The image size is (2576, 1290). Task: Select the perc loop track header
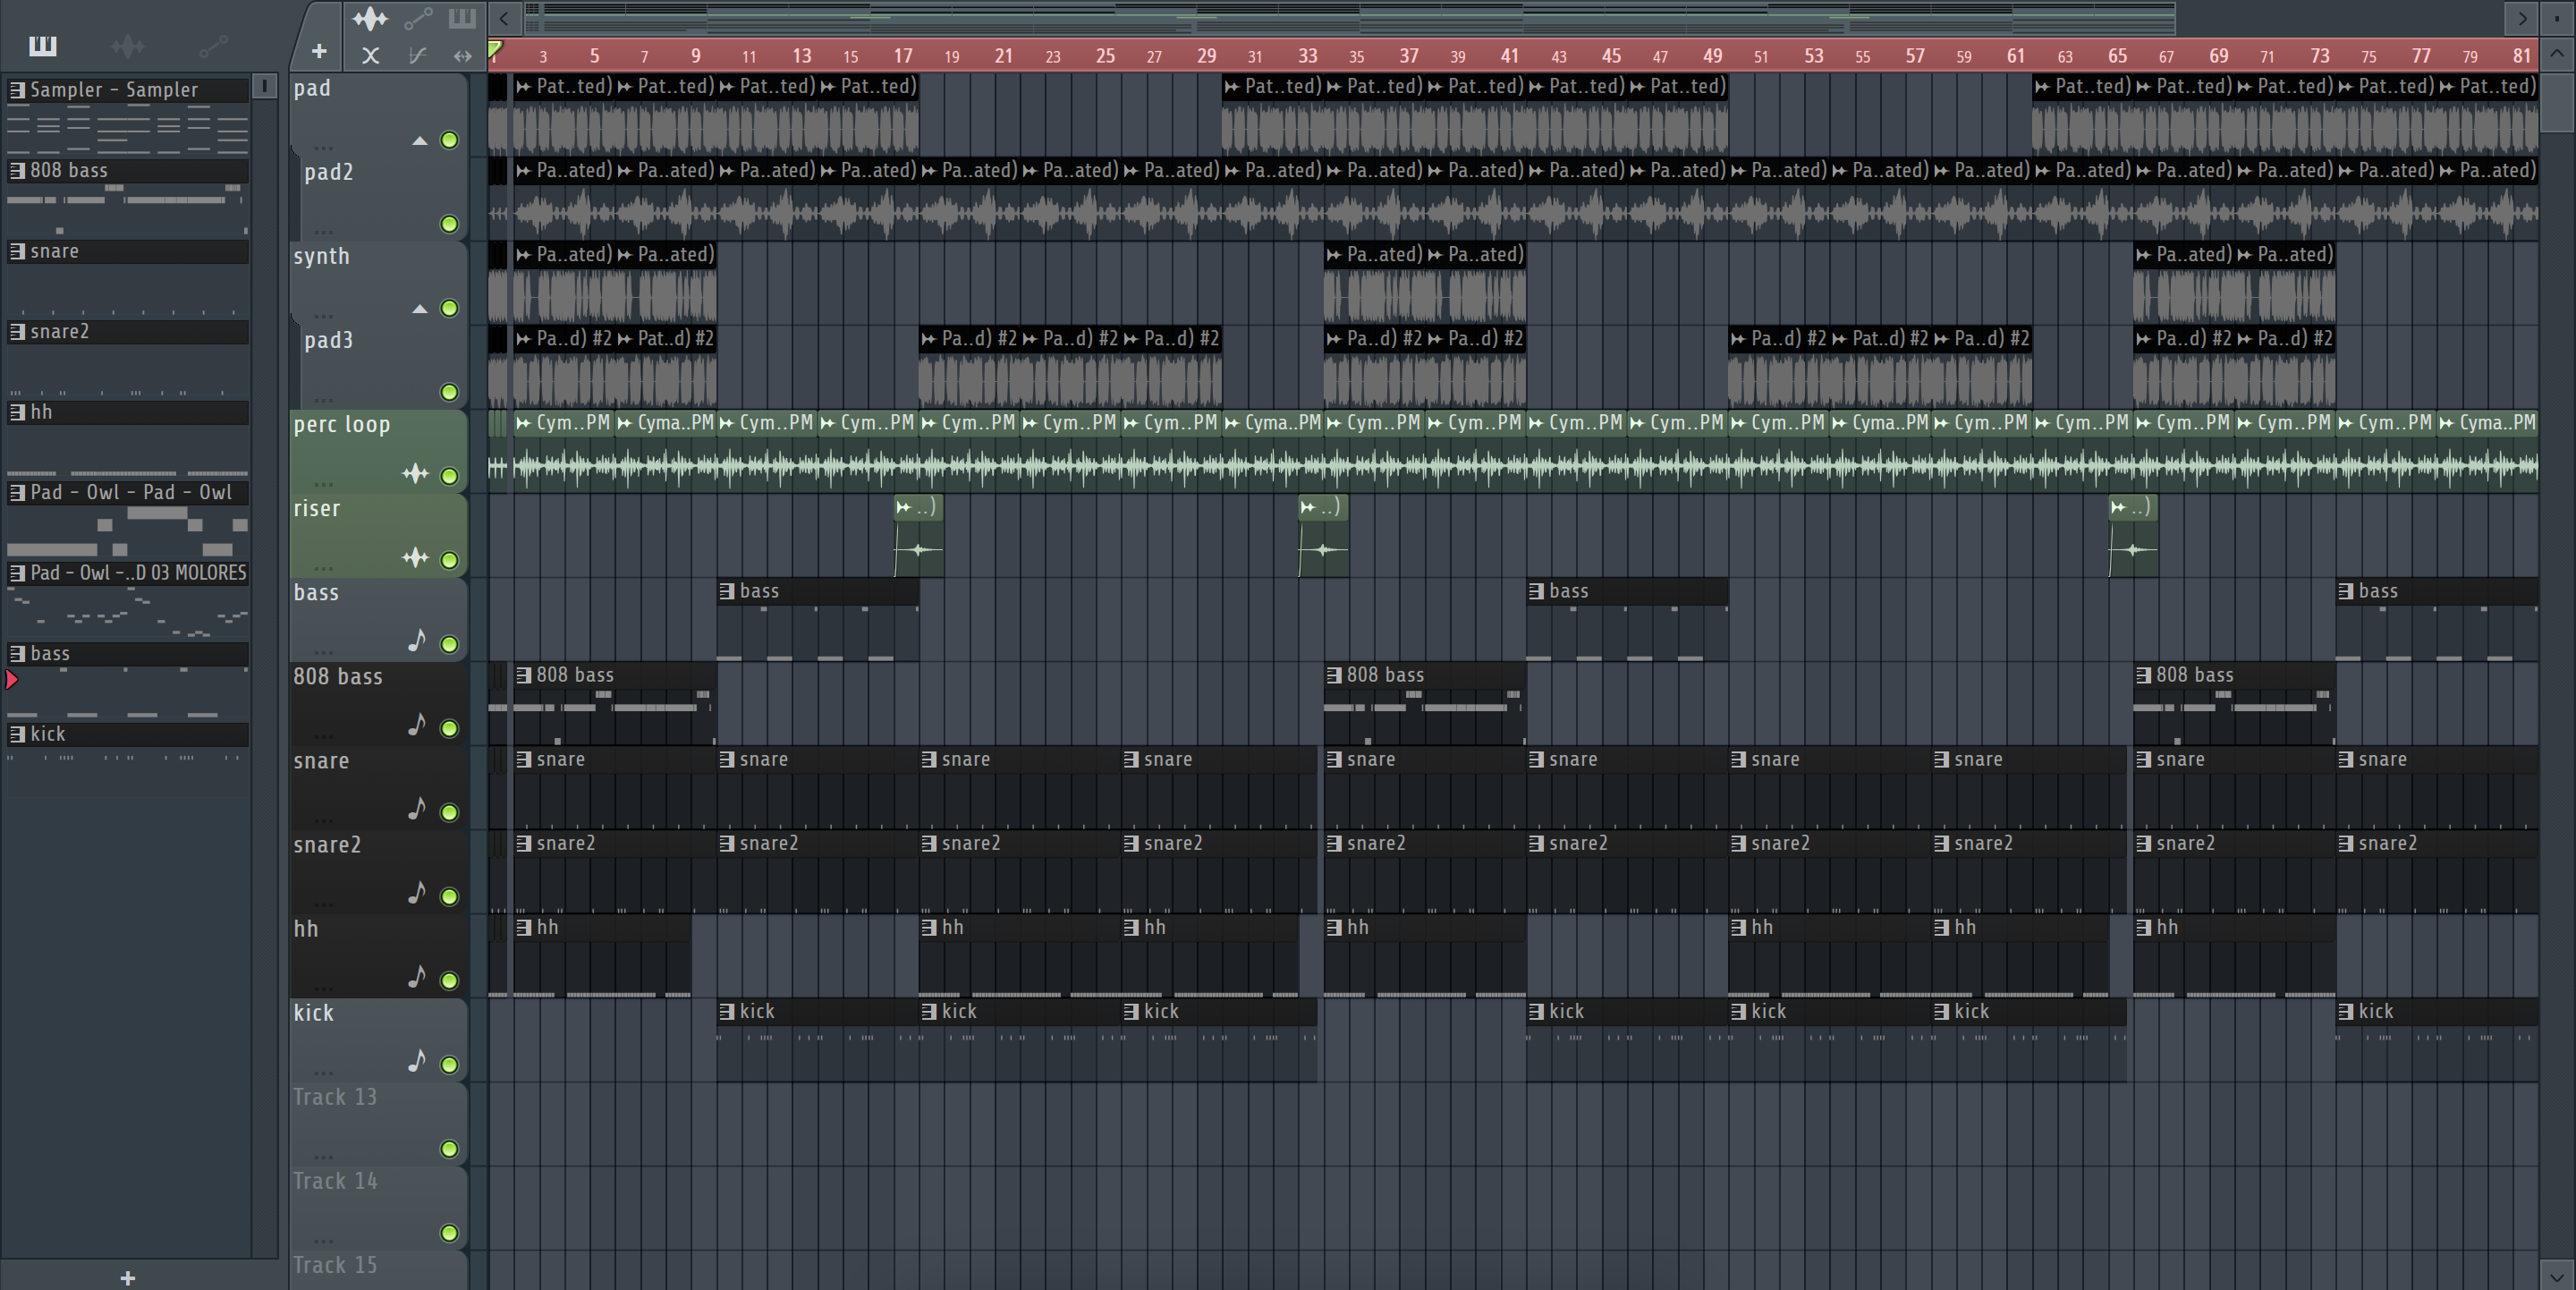(x=379, y=450)
